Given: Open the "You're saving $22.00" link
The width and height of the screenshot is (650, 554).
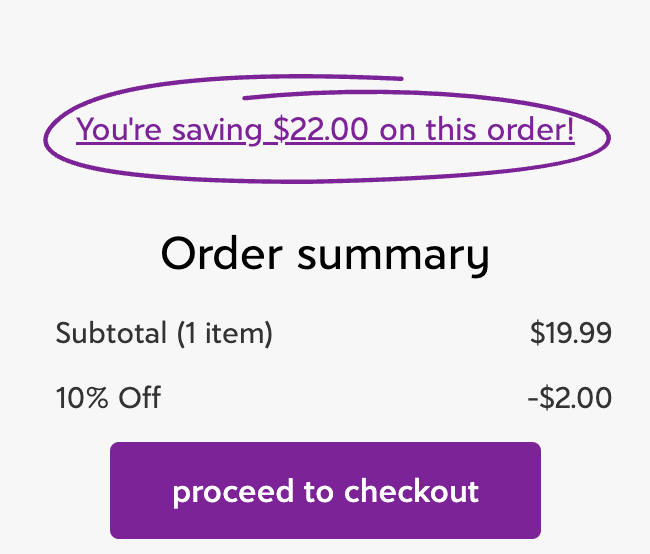Looking at the screenshot, I should [x=325, y=130].
